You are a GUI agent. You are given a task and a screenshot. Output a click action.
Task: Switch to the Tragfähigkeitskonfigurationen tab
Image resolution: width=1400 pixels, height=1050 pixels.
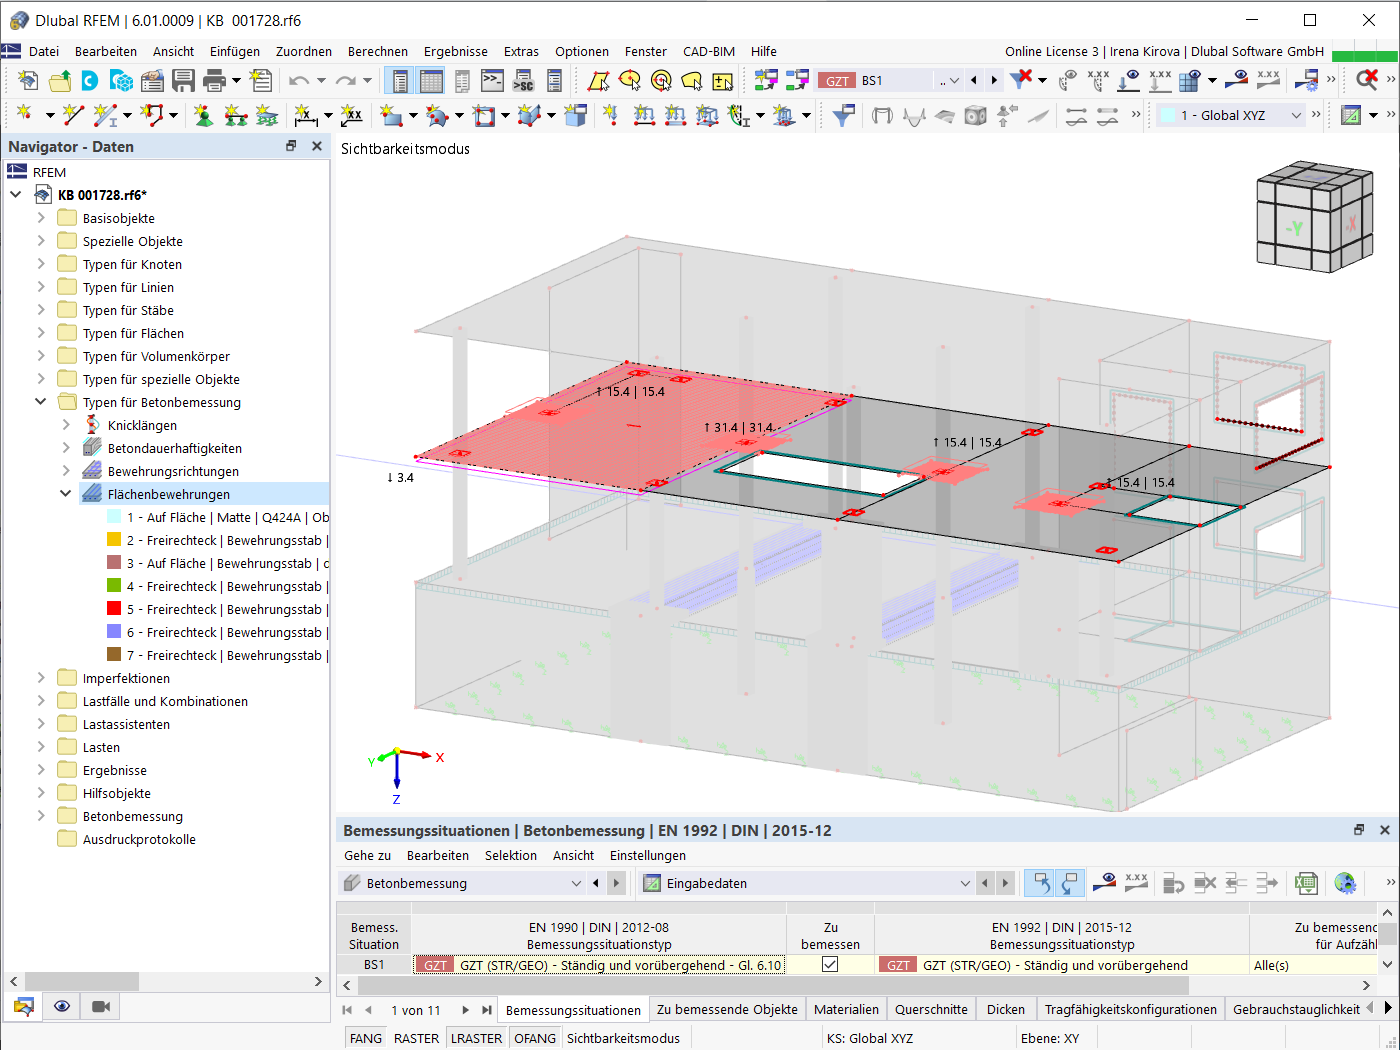(1130, 1009)
